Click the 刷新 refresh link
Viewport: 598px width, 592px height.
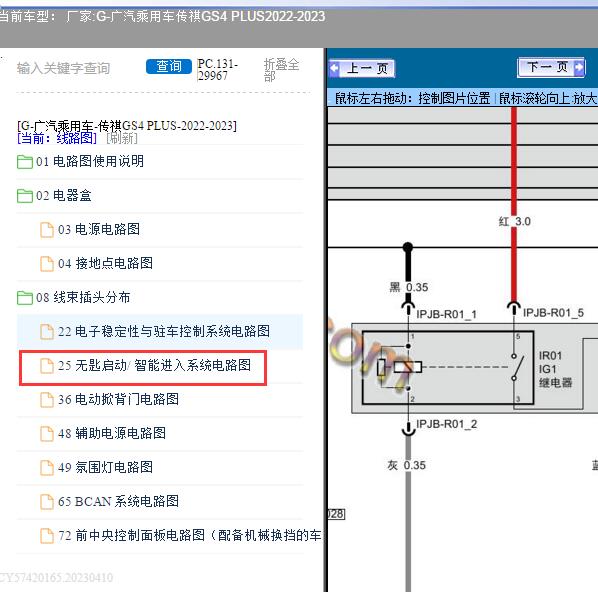click(122, 138)
